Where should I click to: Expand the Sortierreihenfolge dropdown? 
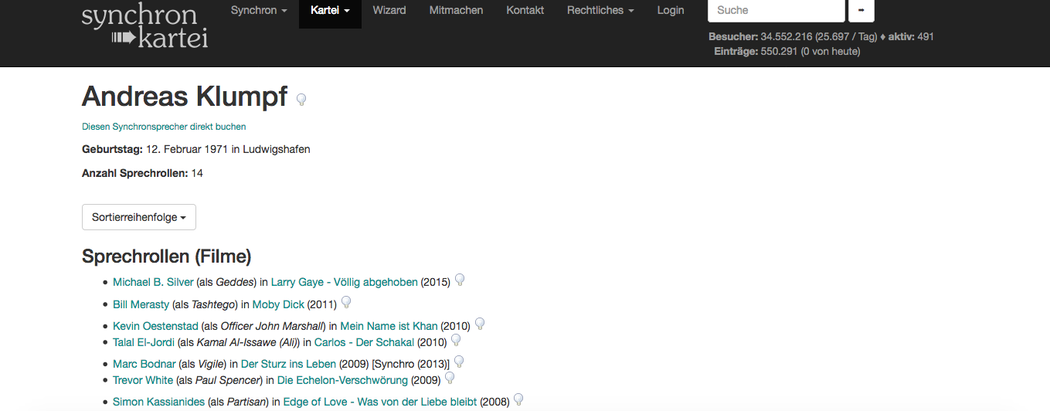tap(139, 218)
